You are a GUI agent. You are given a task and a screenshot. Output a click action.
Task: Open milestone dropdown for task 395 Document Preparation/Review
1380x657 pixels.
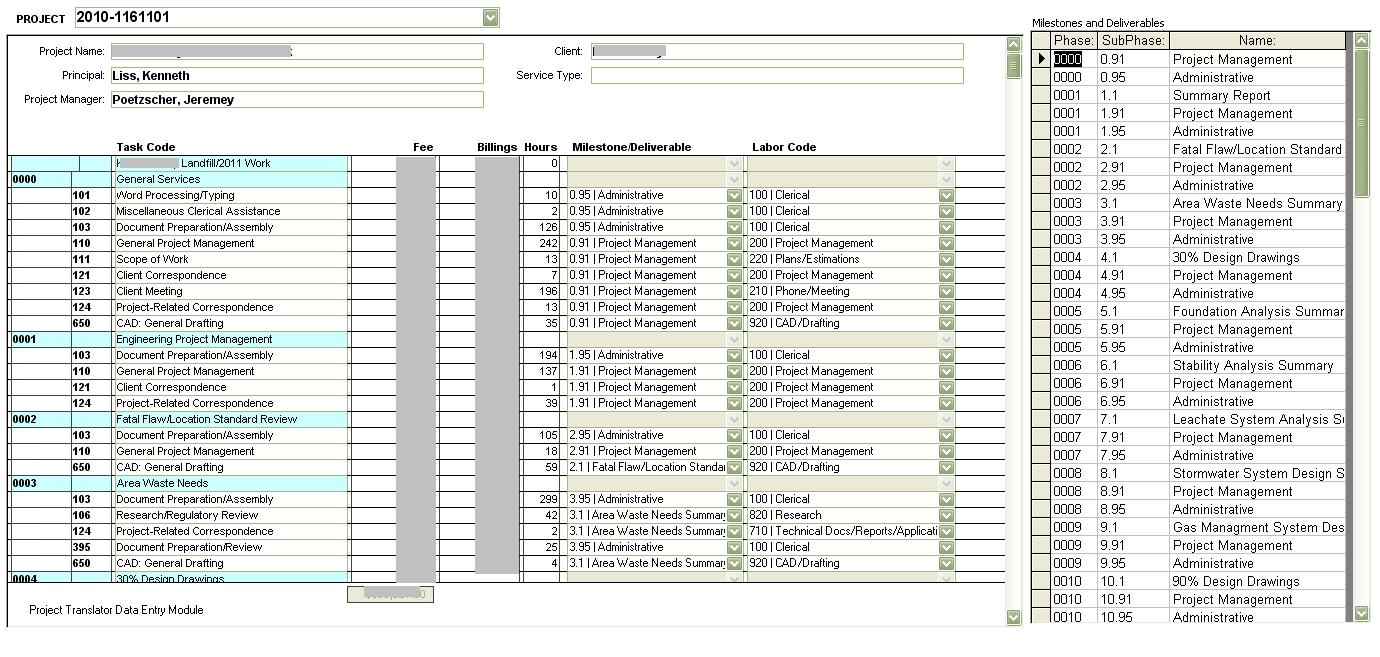click(734, 547)
